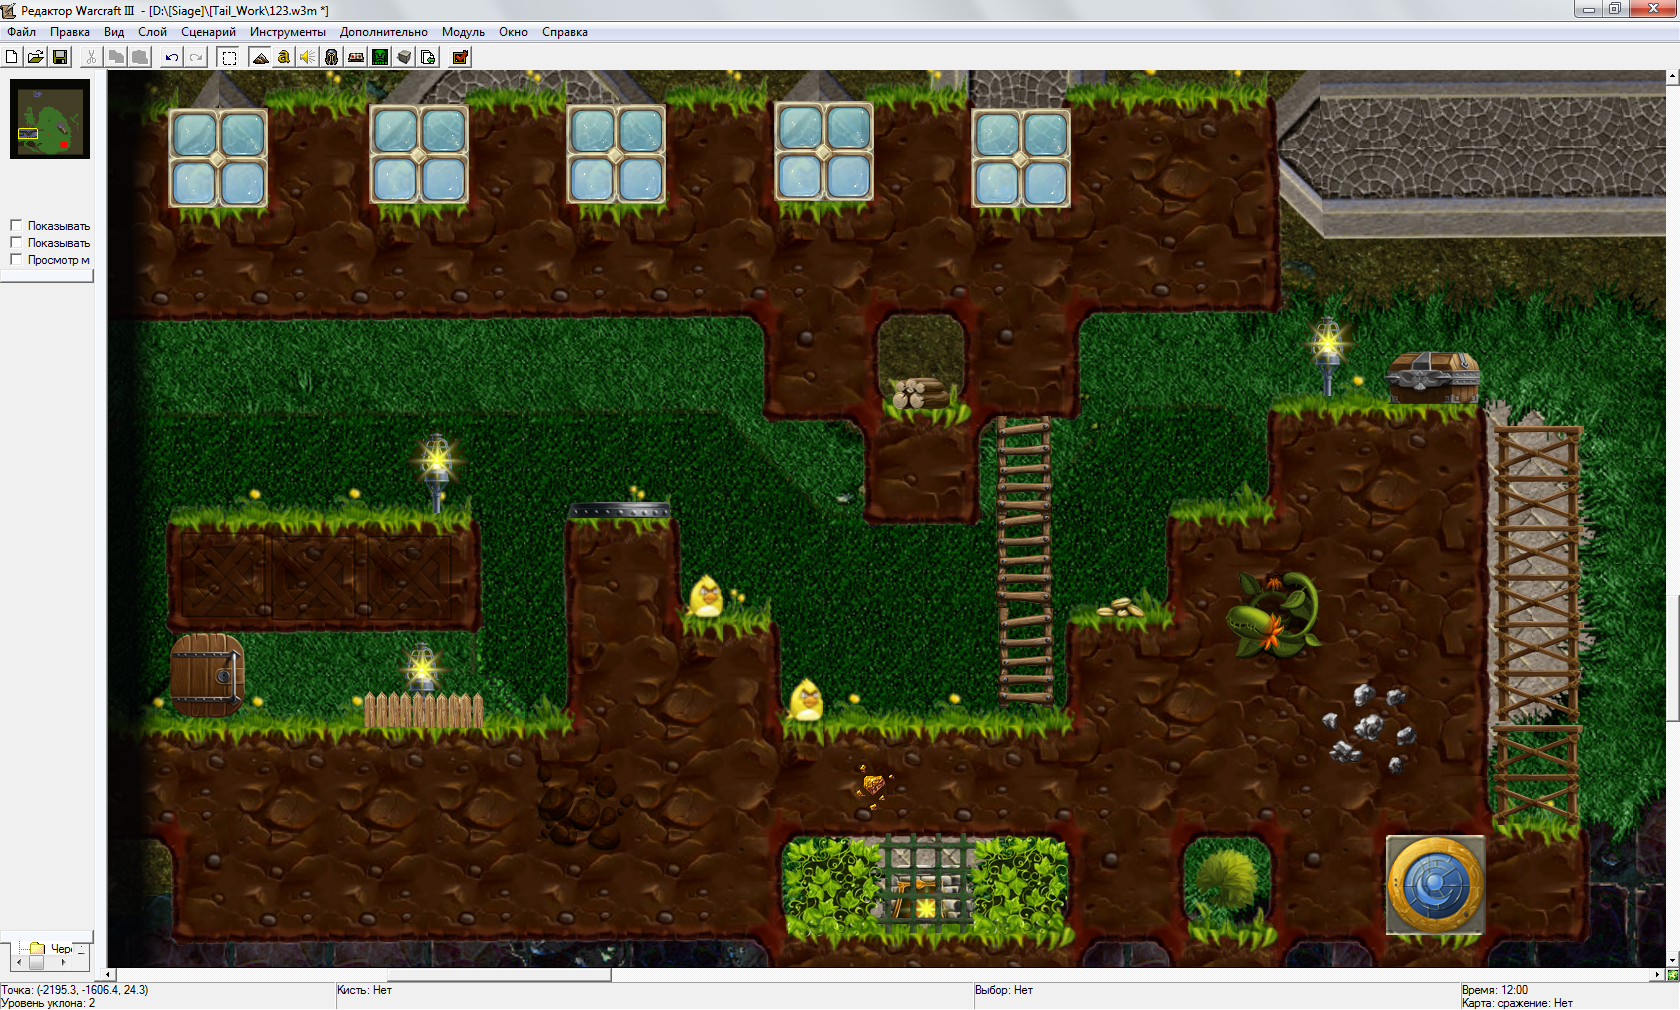Screen dimensions: 1680x1010
Task: Open the Object editor helmet icon
Action: 332,57
